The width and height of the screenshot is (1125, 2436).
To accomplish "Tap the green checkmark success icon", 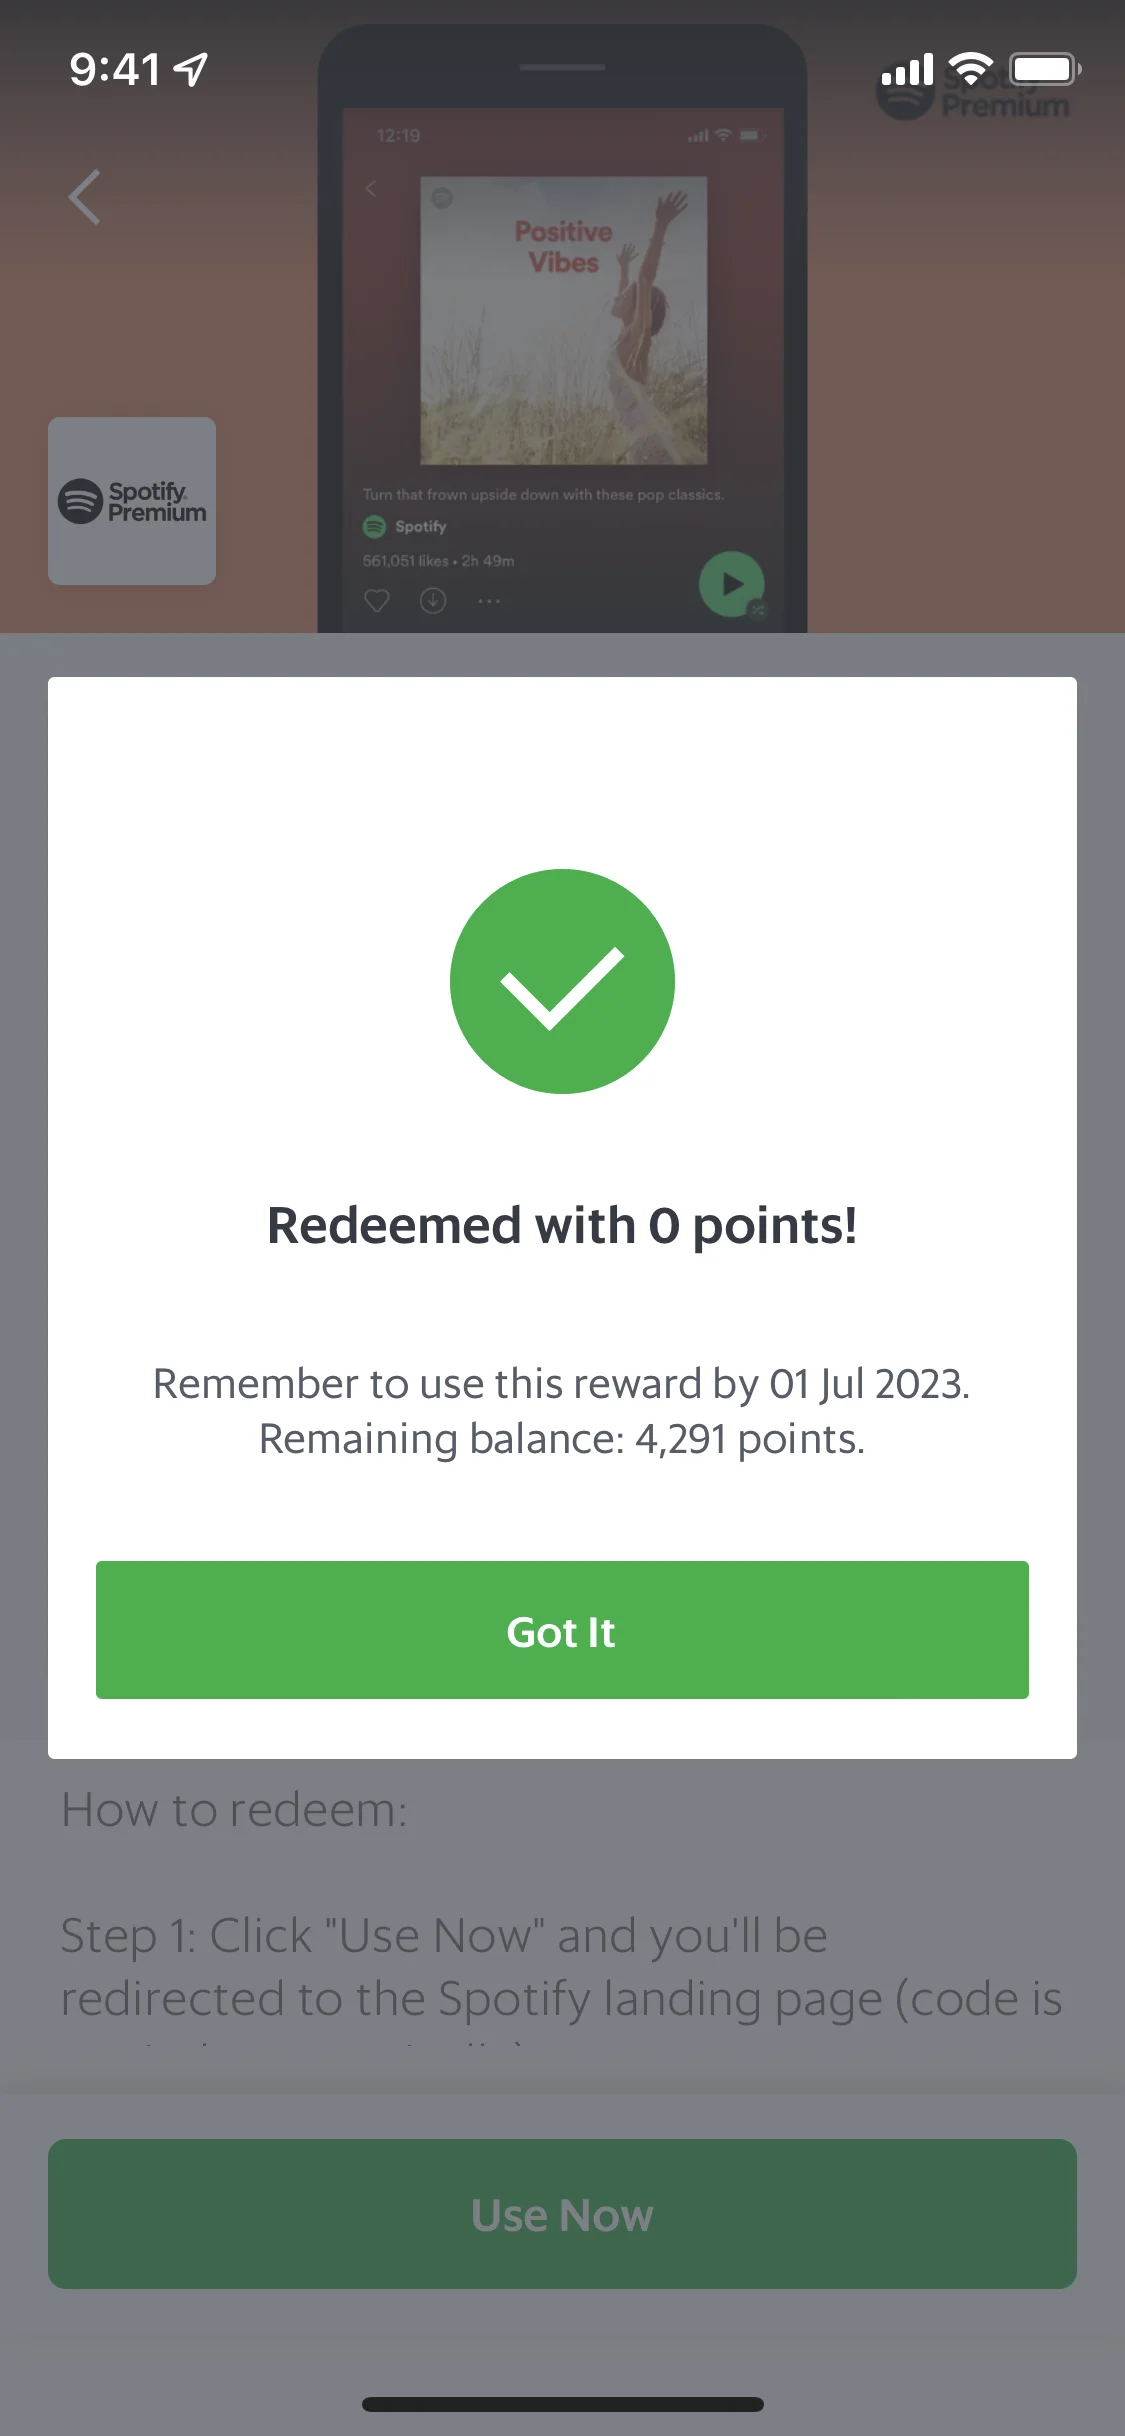I will coord(563,981).
